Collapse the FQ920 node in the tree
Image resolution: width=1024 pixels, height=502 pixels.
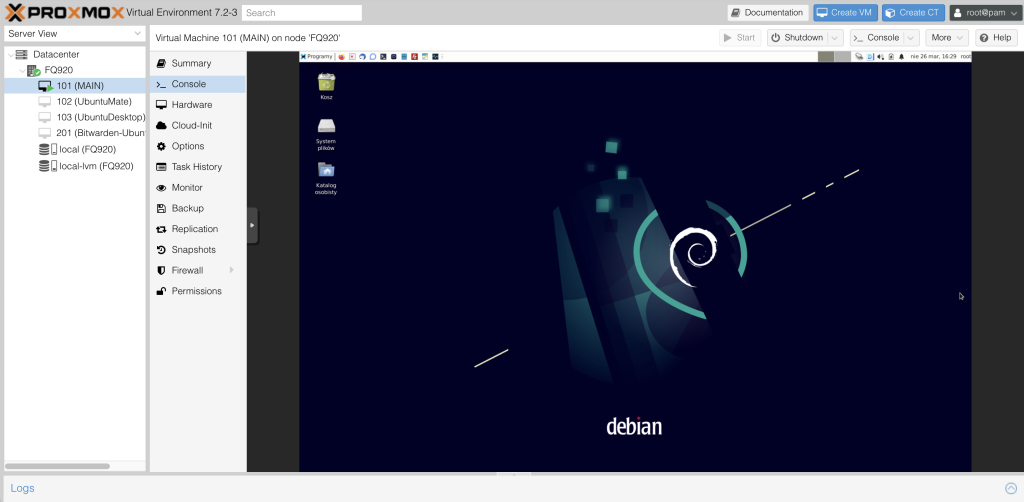(x=21, y=70)
